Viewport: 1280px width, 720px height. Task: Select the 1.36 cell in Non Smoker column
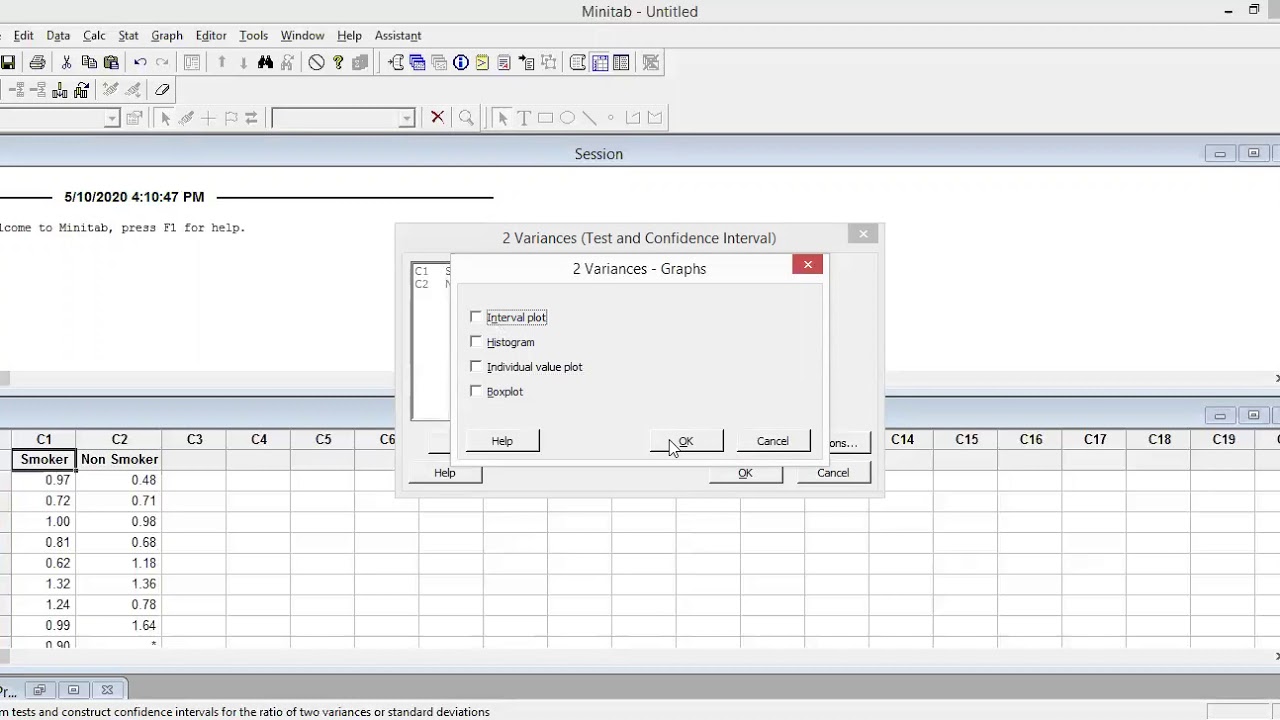click(x=119, y=584)
